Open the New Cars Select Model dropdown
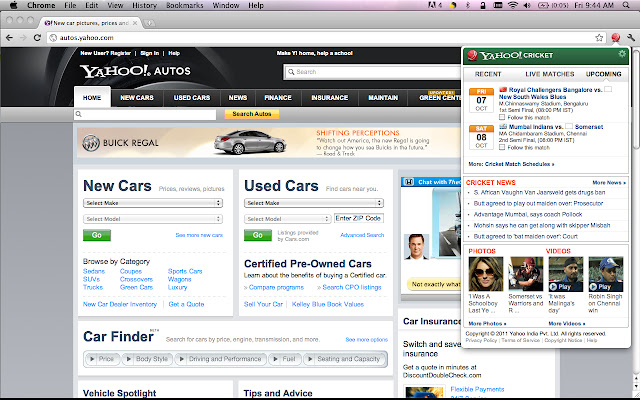The image size is (640, 400). click(x=152, y=218)
